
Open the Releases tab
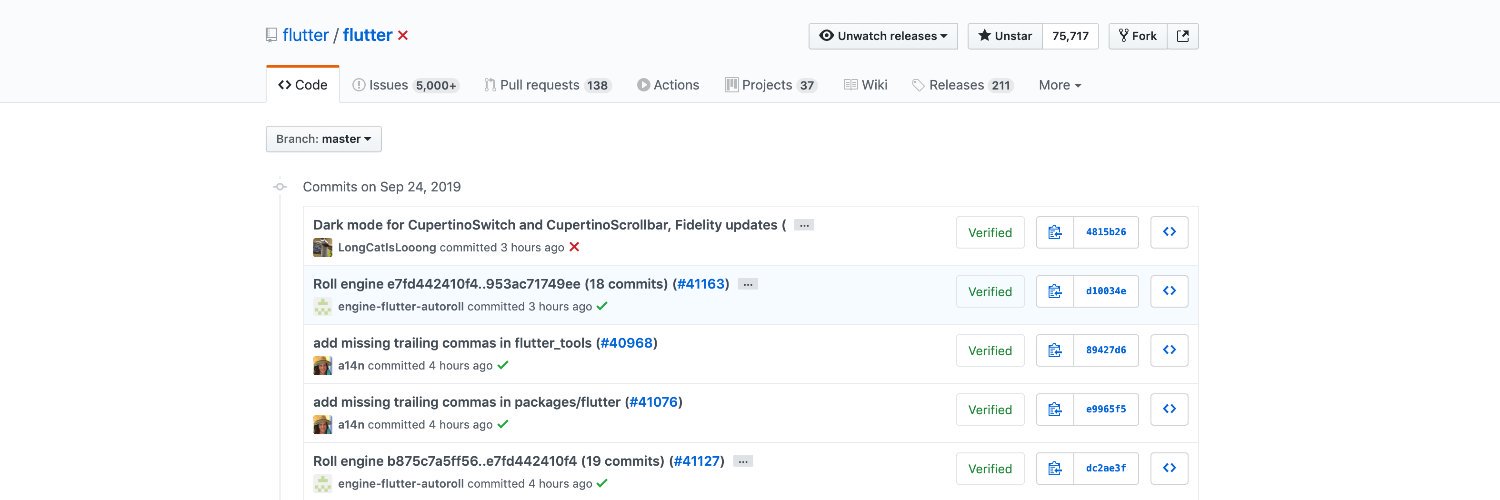pyautogui.click(x=963, y=85)
